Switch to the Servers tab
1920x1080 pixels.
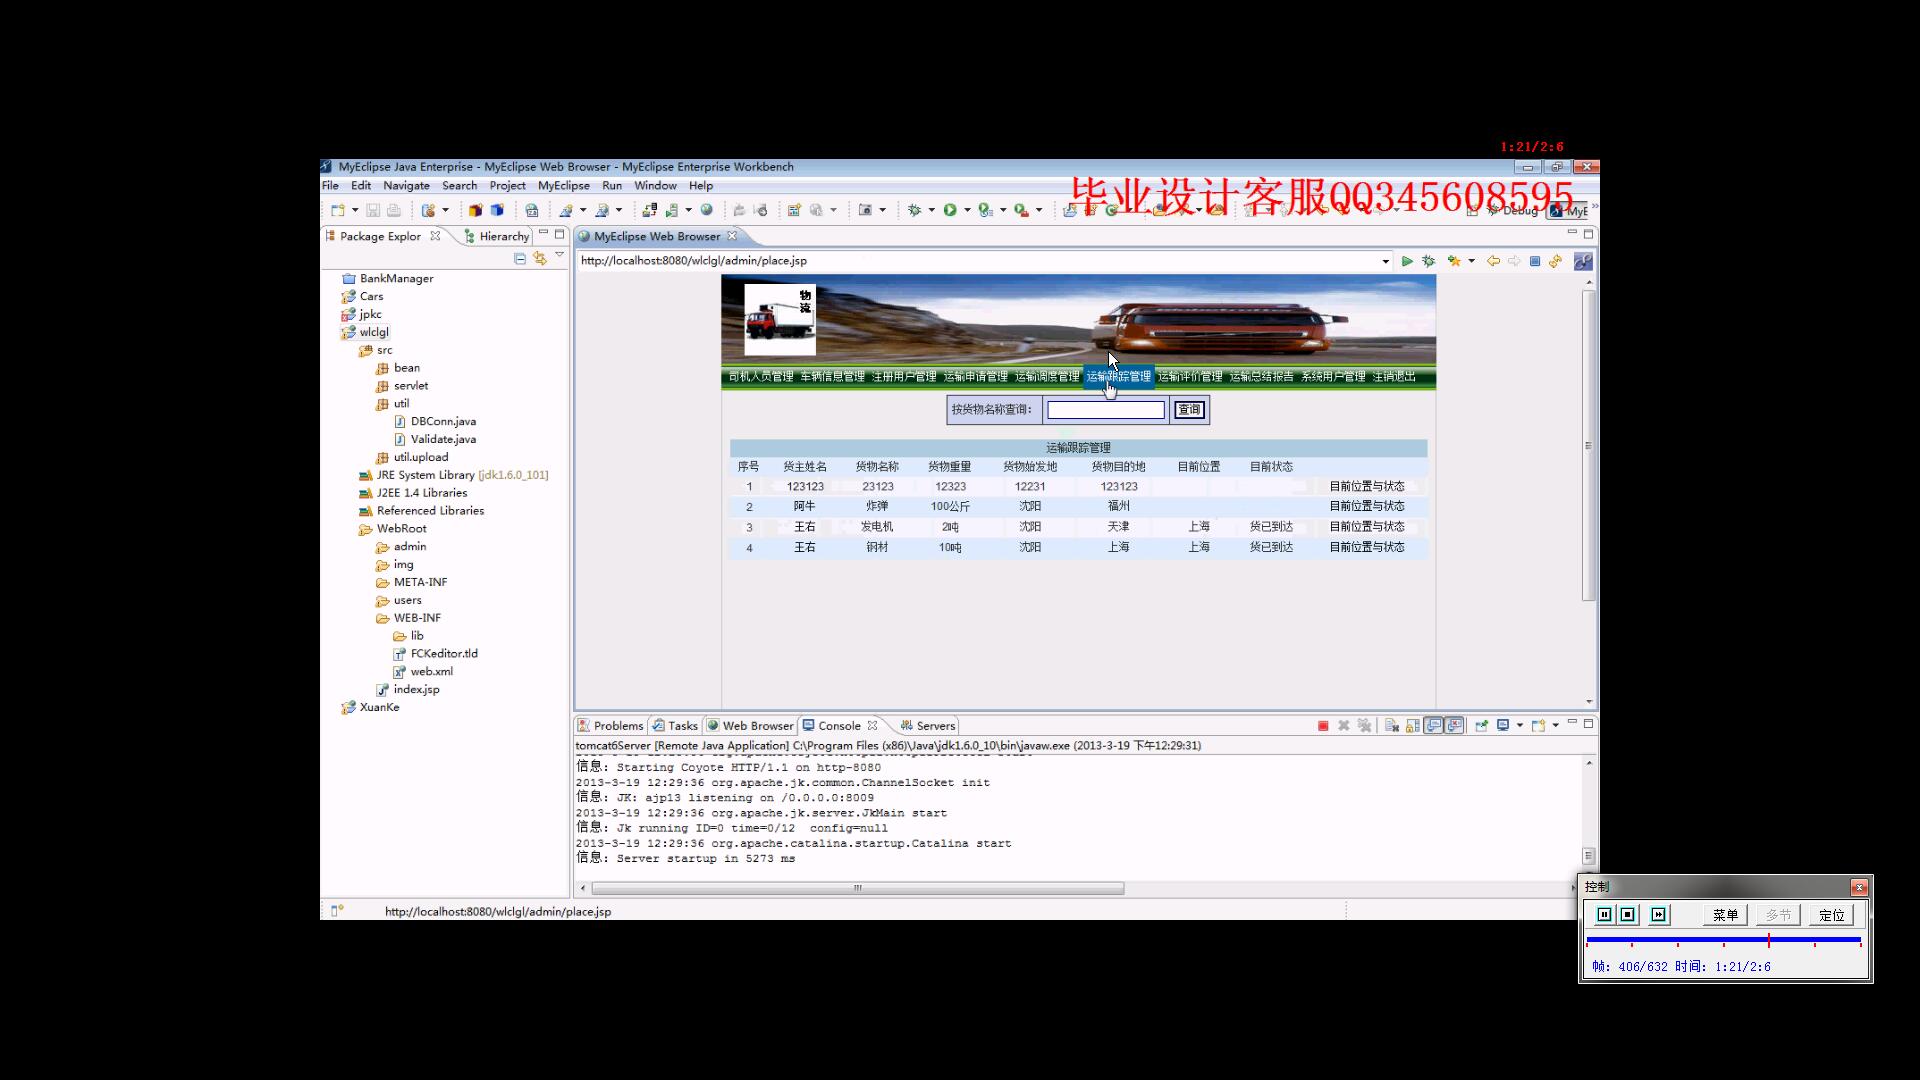[928, 726]
